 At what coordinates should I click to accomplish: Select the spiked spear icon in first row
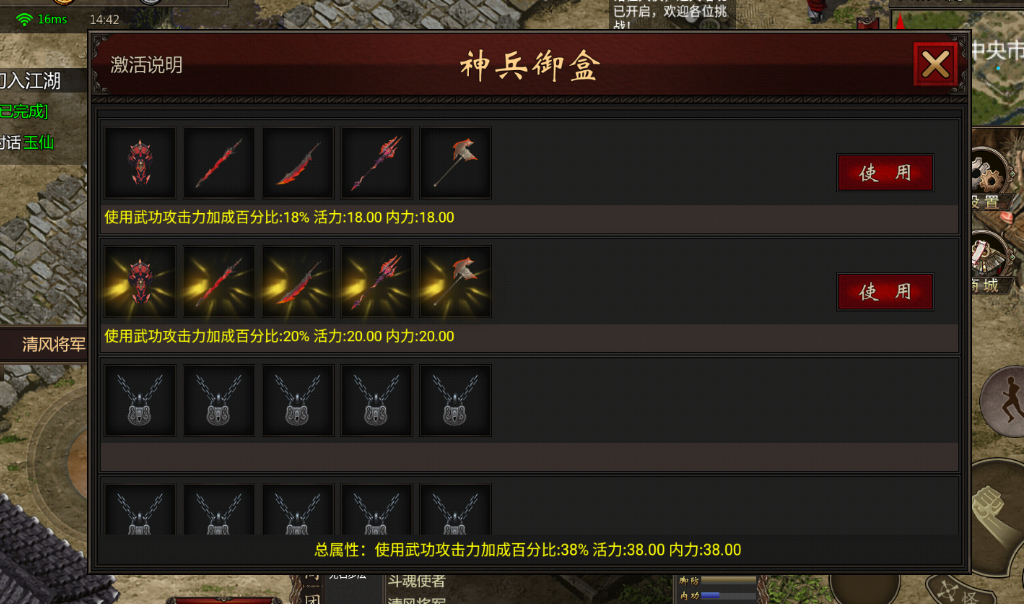coord(376,163)
